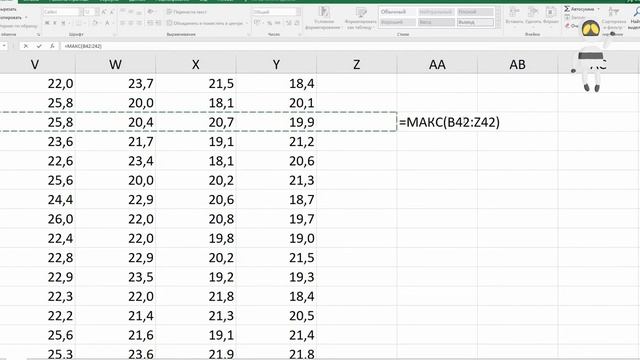The width and height of the screenshot is (640, 360).
Task: Confirm the formula with the checkmark icon
Action: click(x=39, y=46)
